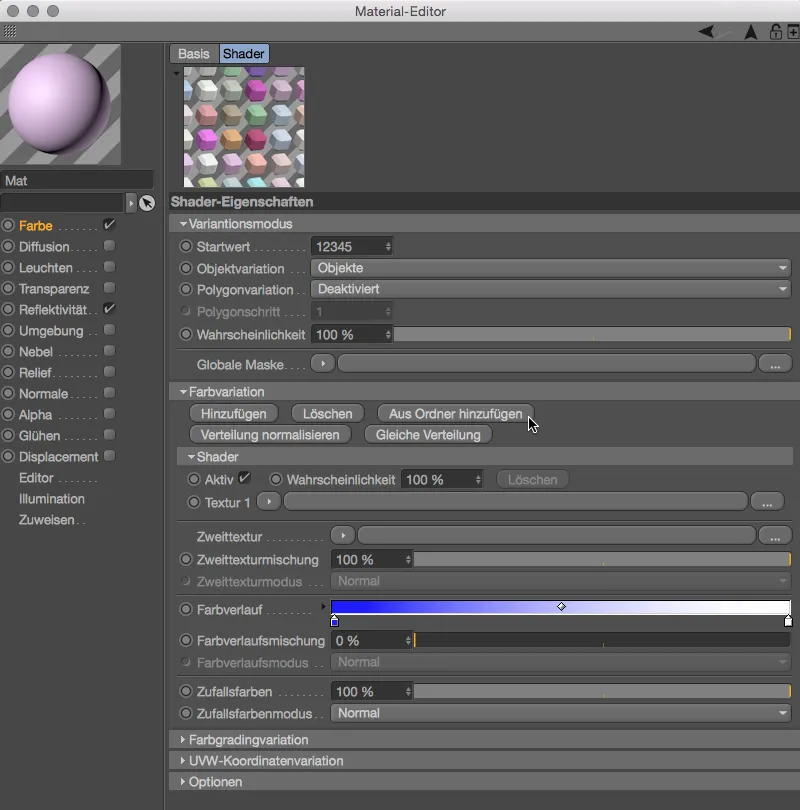Click the material name field Mat
The height and width of the screenshot is (810, 800).
pyautogui.click(x=77, y=181)
